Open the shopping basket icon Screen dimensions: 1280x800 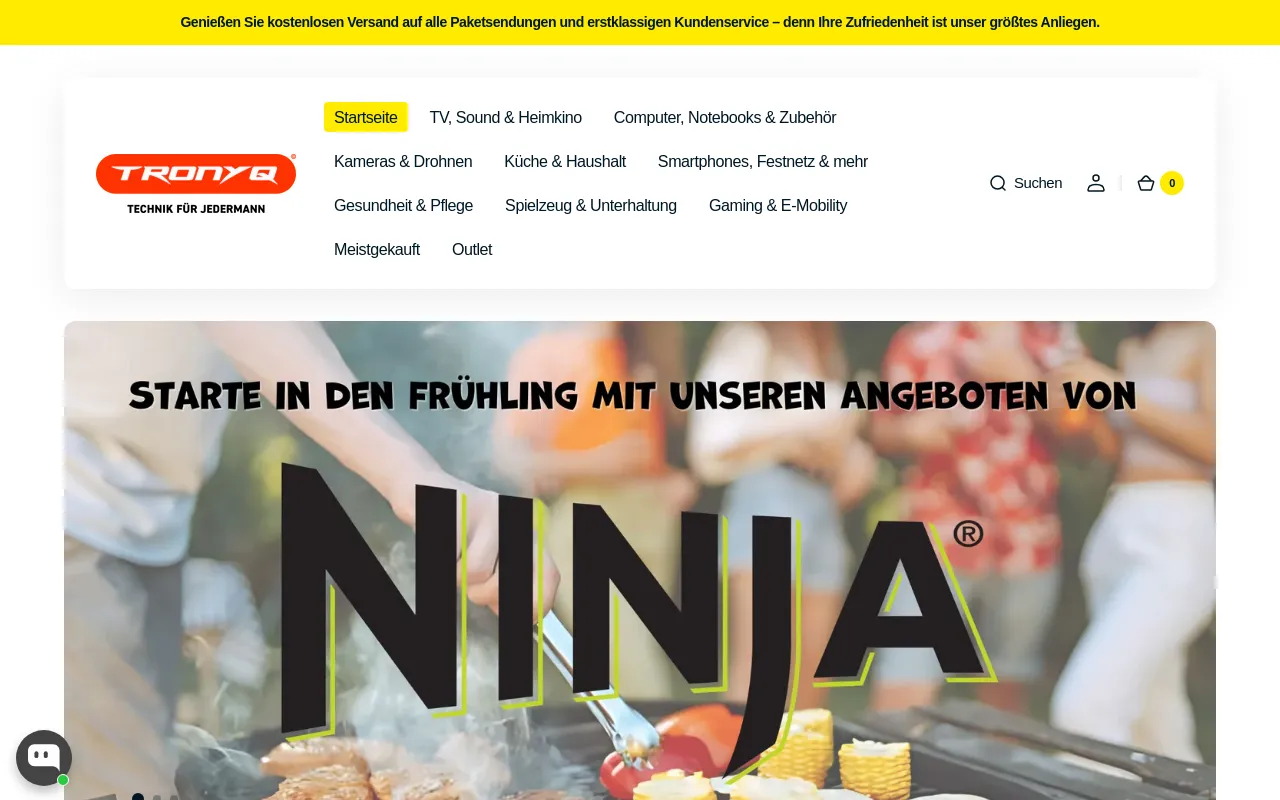(1146, 183)
